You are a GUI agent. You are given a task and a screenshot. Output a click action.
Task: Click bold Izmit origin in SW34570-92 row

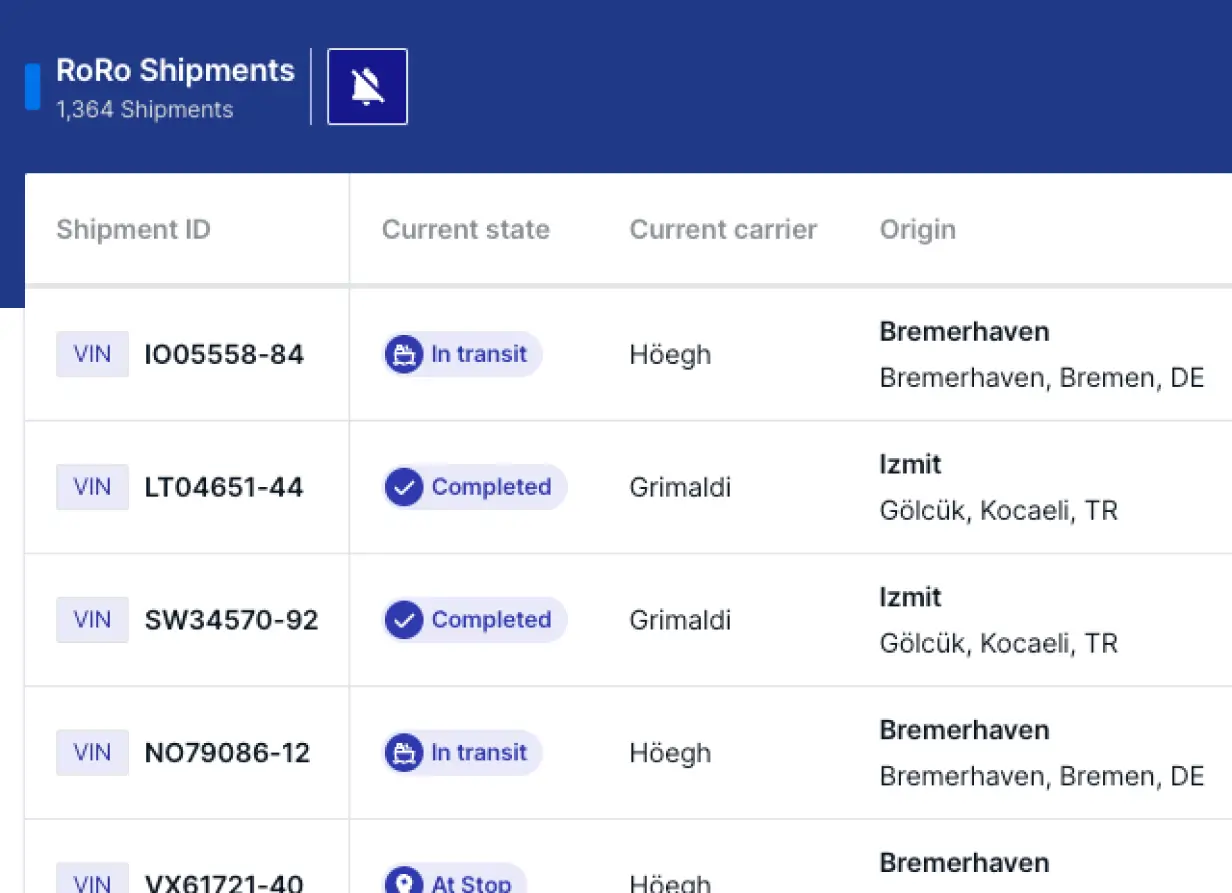911,597
